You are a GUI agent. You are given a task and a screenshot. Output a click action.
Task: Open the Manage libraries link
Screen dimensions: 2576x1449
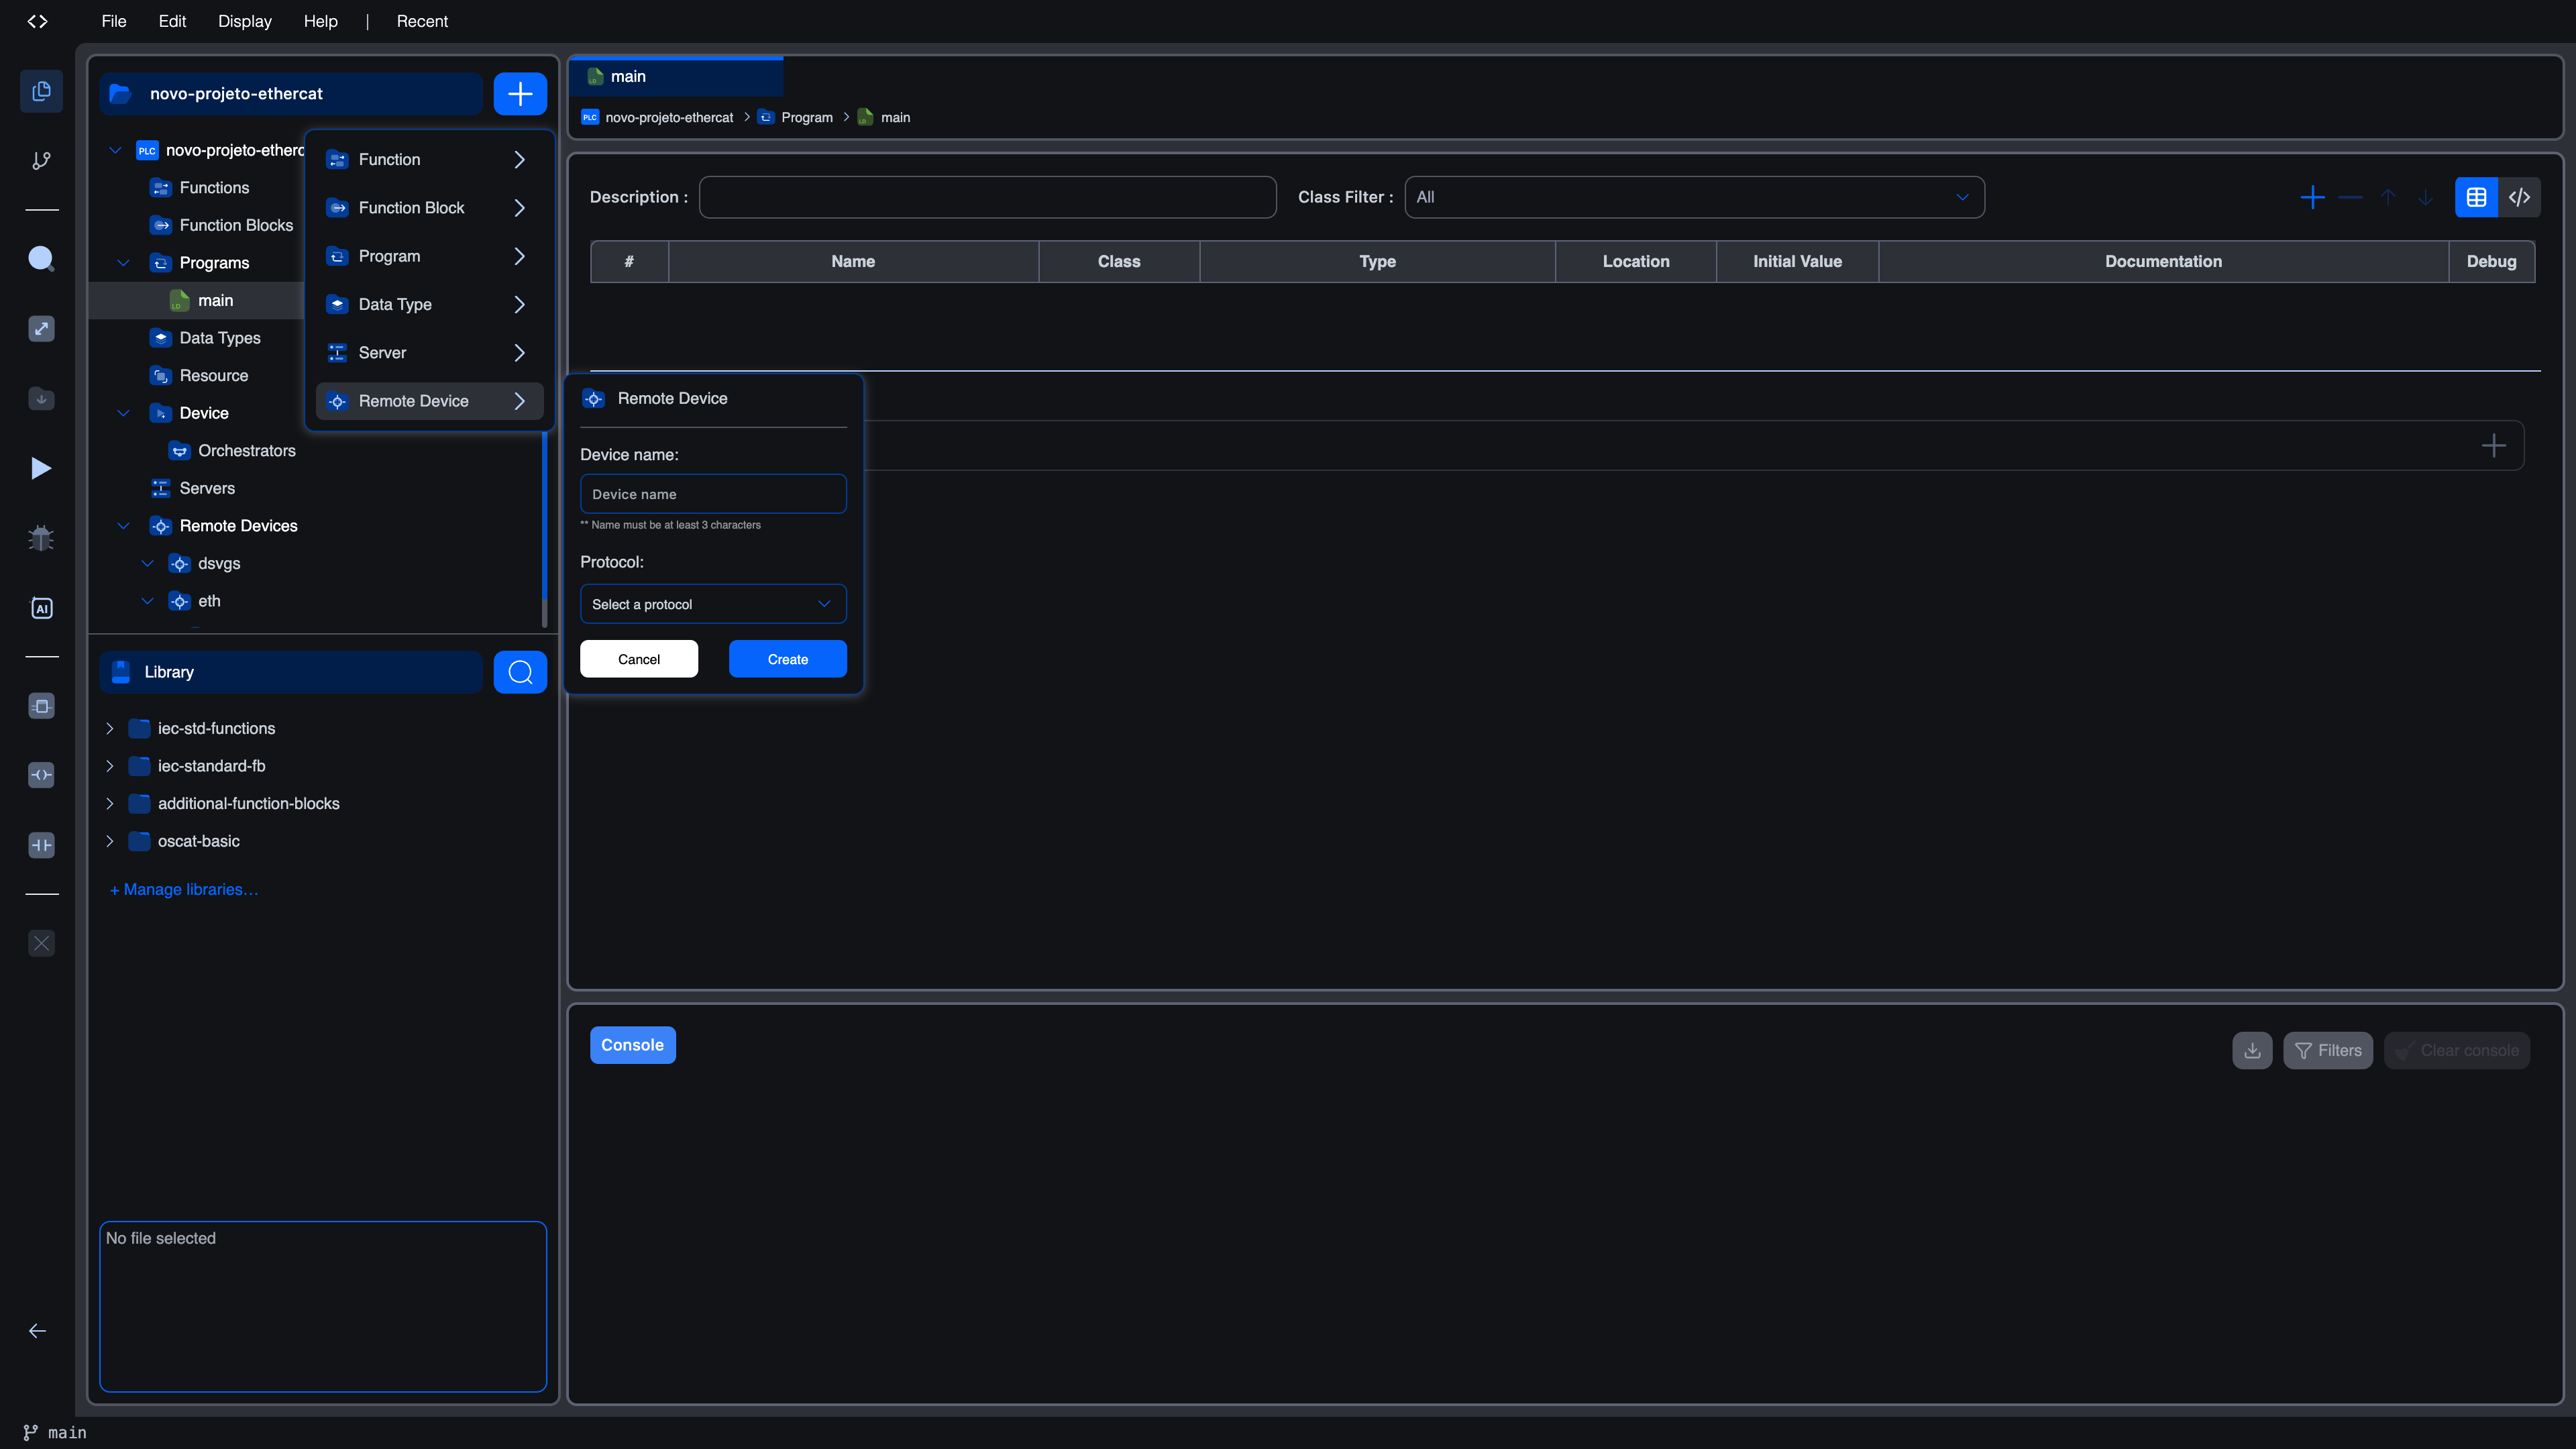(x=184, y=889)
